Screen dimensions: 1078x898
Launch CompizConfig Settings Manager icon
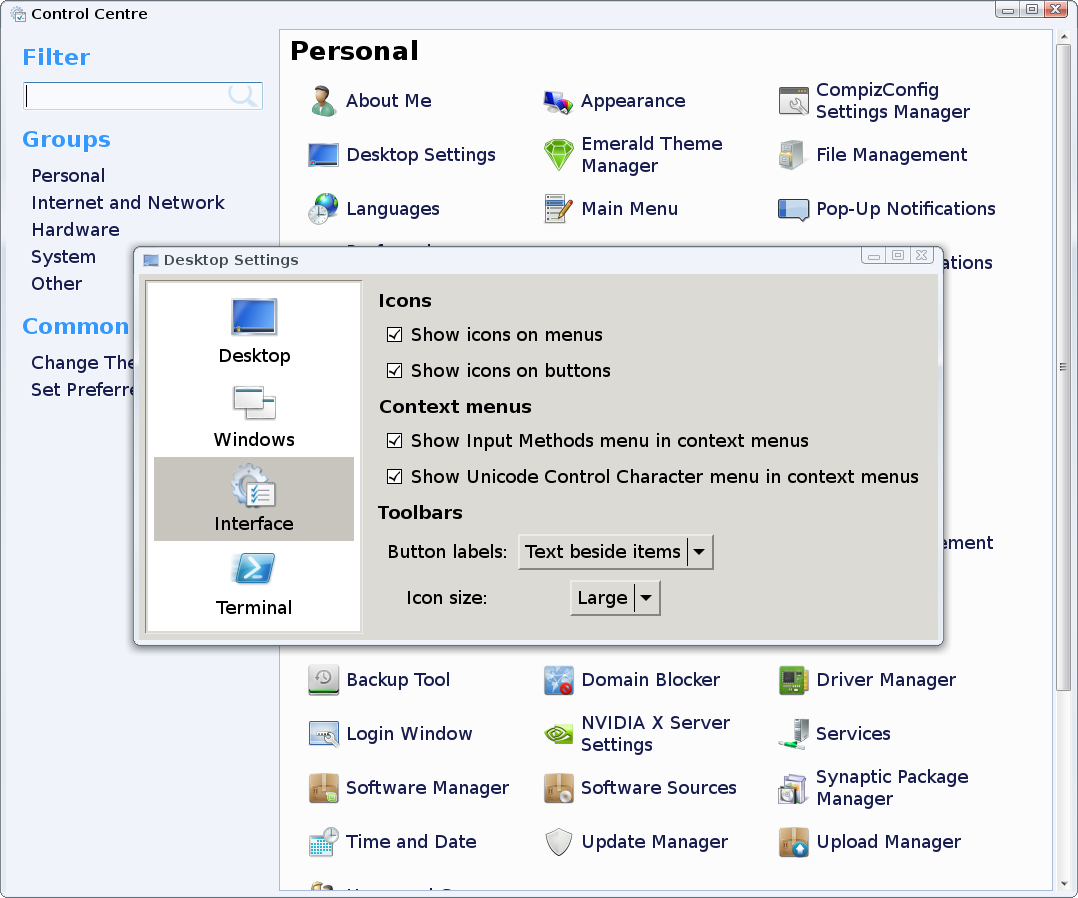coord(793,101)
